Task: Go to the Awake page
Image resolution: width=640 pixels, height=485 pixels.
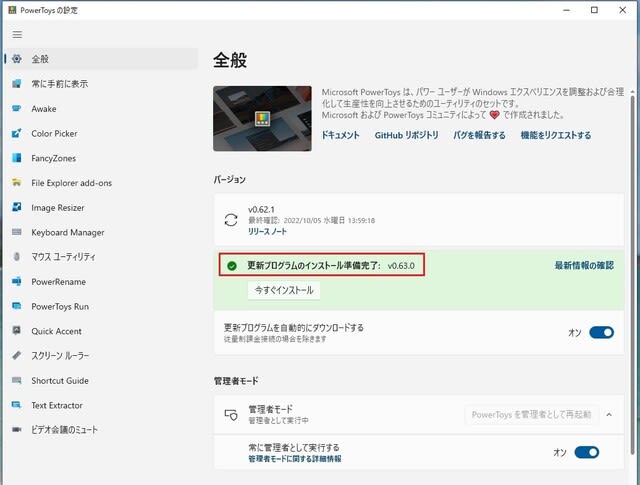Action: 101,109
